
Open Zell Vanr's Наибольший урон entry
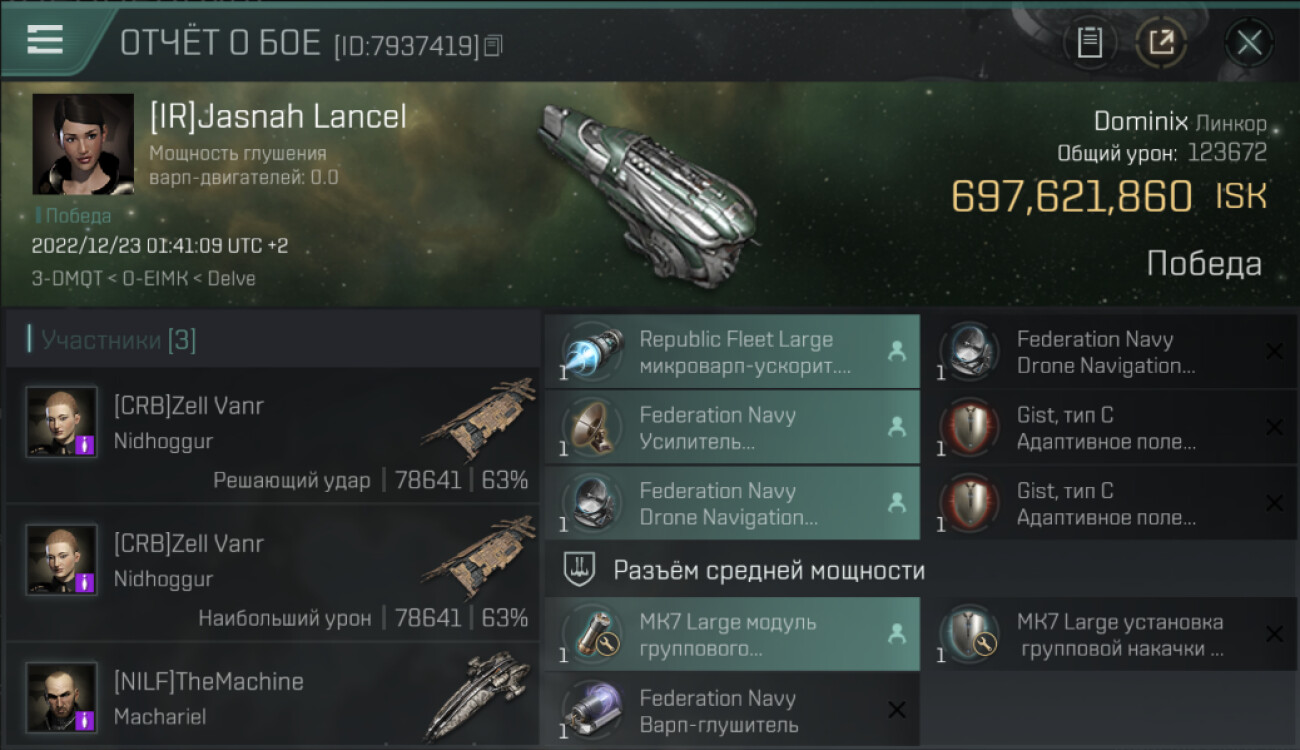click(x=272, y=572)
